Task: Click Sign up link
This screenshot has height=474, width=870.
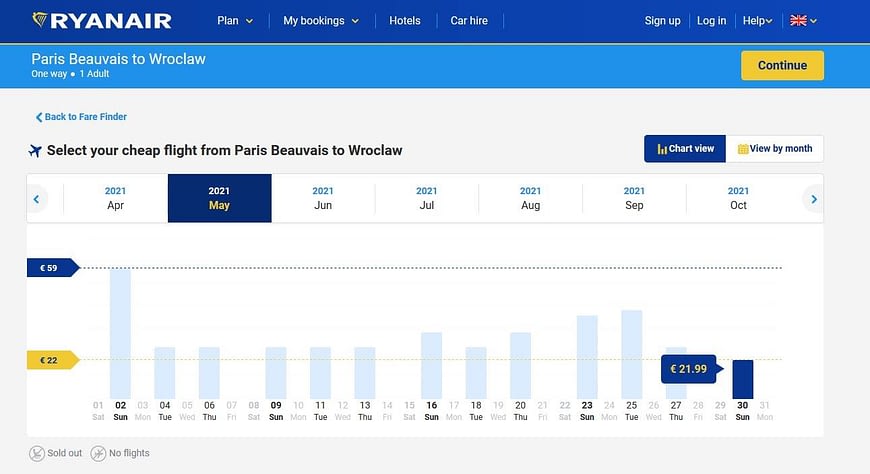Action: 662,21
